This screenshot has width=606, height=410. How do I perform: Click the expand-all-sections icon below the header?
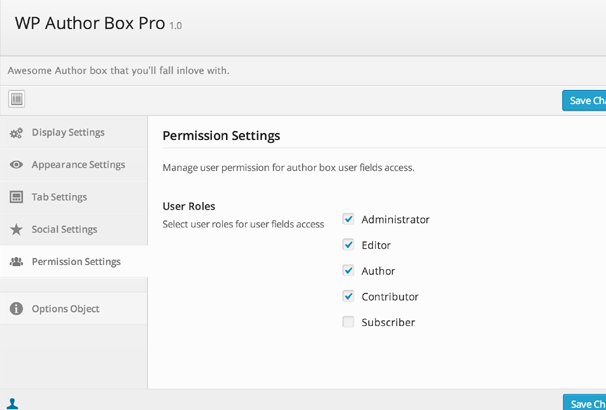[x=17, y=99]
